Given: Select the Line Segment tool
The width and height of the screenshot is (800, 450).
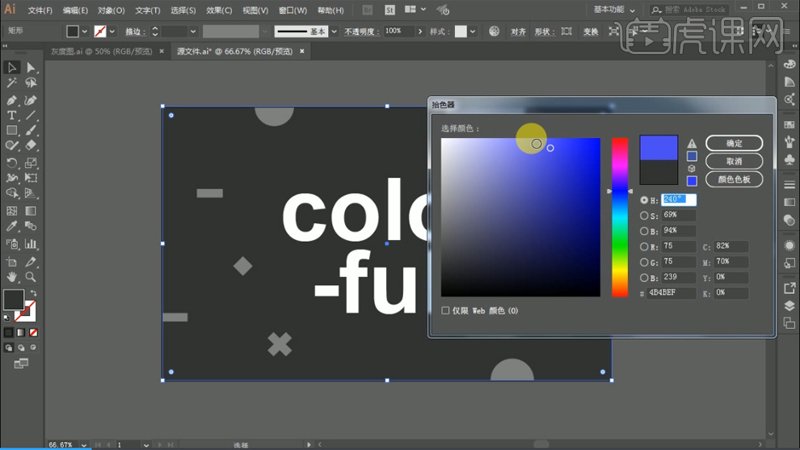Looking at the screenshot, I should (x=31, y=115).
